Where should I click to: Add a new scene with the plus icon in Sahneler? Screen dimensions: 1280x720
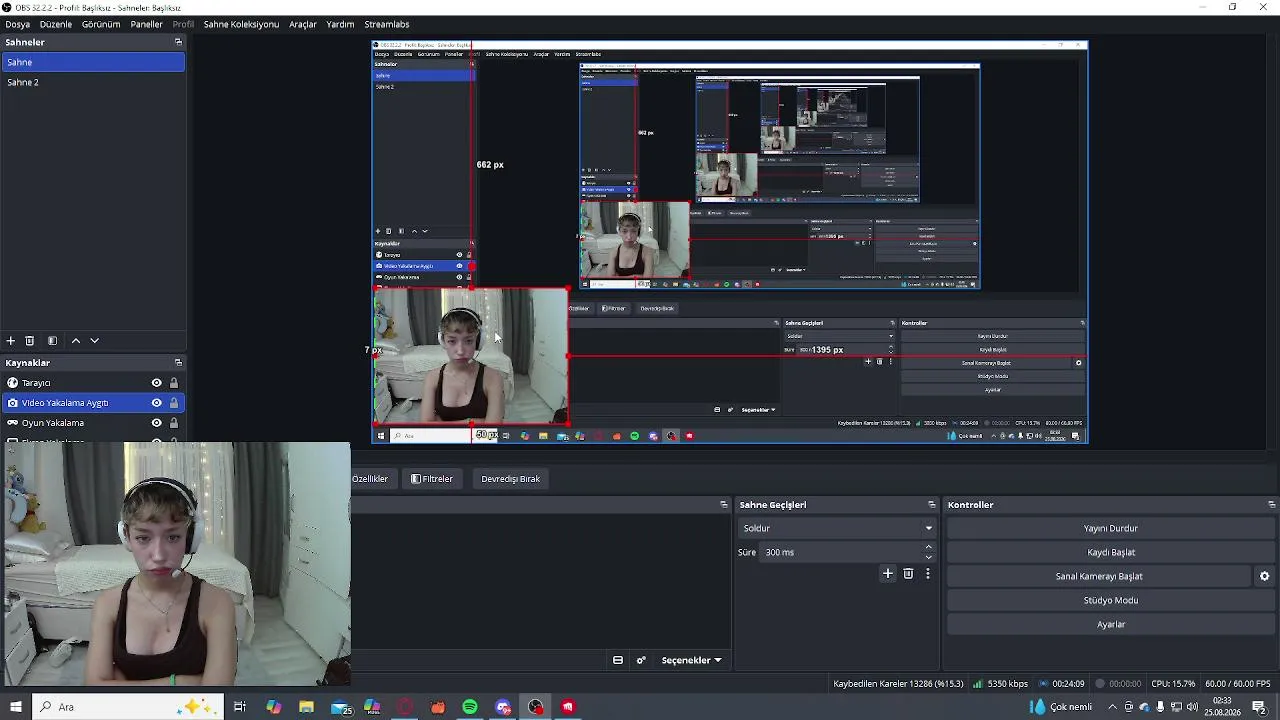click(x=11, y=341)
